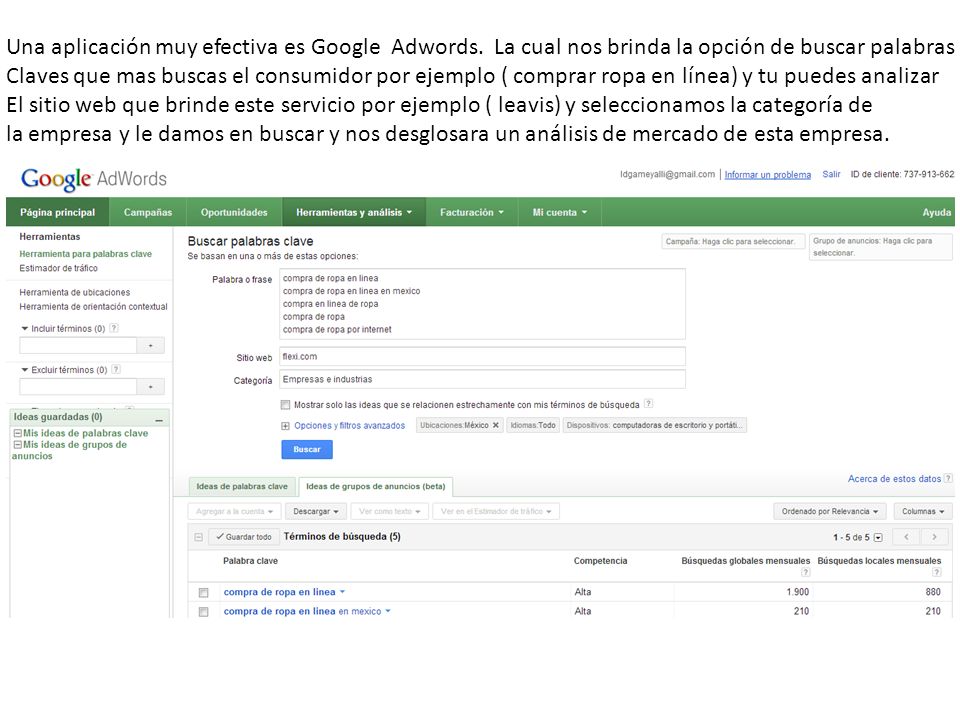This screenshot has height=720, width=960.
Task: Select checkbox for 'compra de ropa en linea'
Action: (203, 593)
